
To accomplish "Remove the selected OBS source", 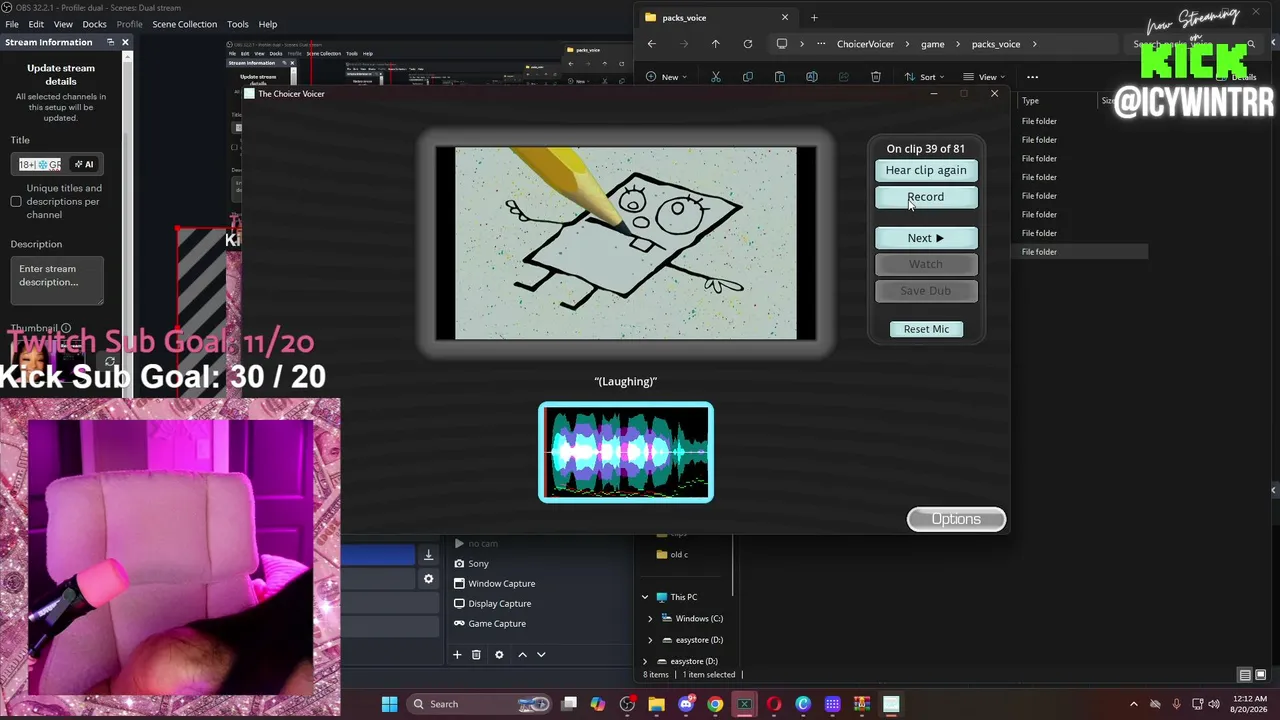I will (x=476, y=655).
